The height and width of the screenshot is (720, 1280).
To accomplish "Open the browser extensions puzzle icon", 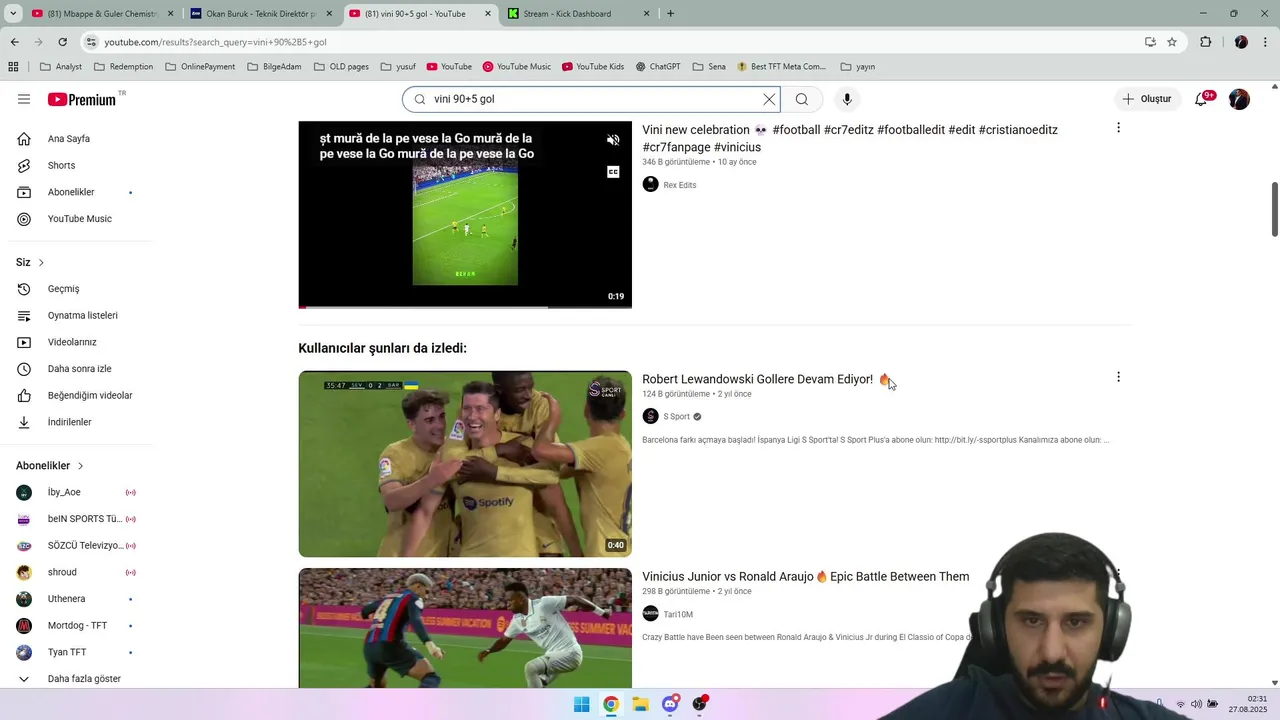I will [1205, 42].
